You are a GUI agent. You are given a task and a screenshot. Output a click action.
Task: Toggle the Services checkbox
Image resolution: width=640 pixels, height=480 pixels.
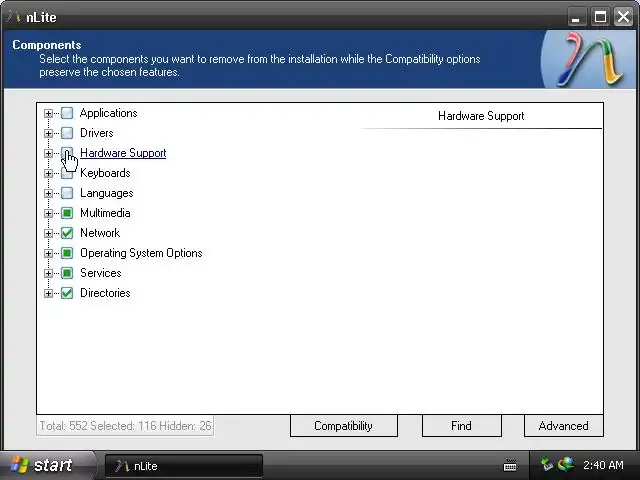pos(67,273)
